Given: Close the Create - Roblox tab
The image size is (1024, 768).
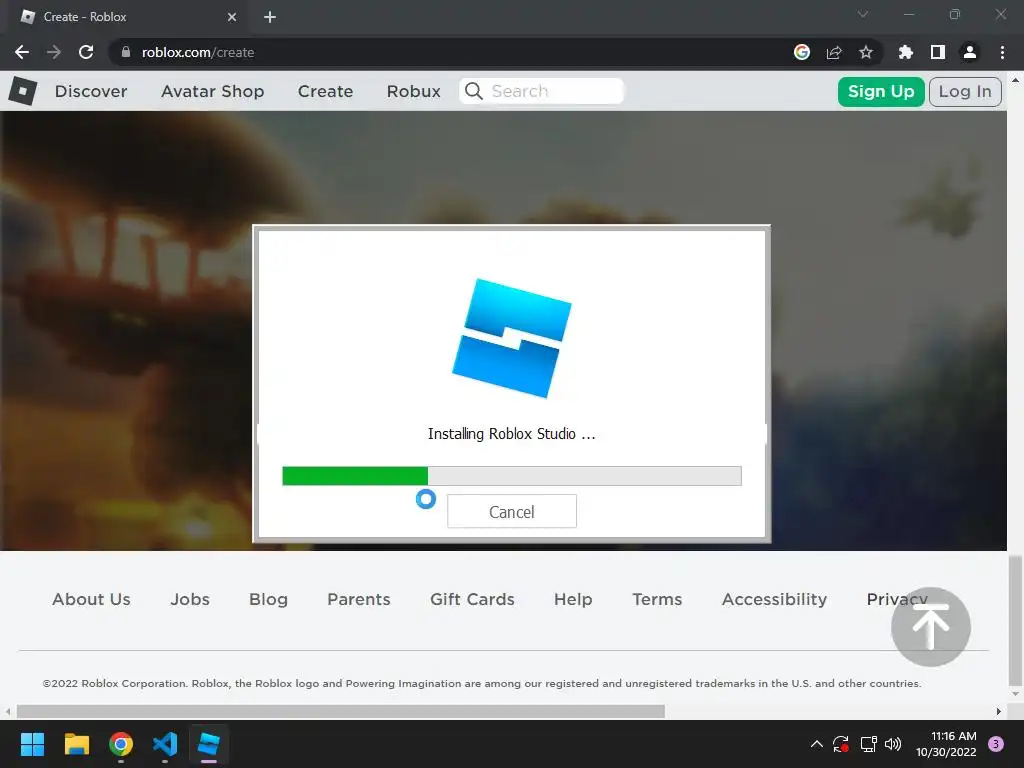Looking at the screenshot, I should click(232, 17).
